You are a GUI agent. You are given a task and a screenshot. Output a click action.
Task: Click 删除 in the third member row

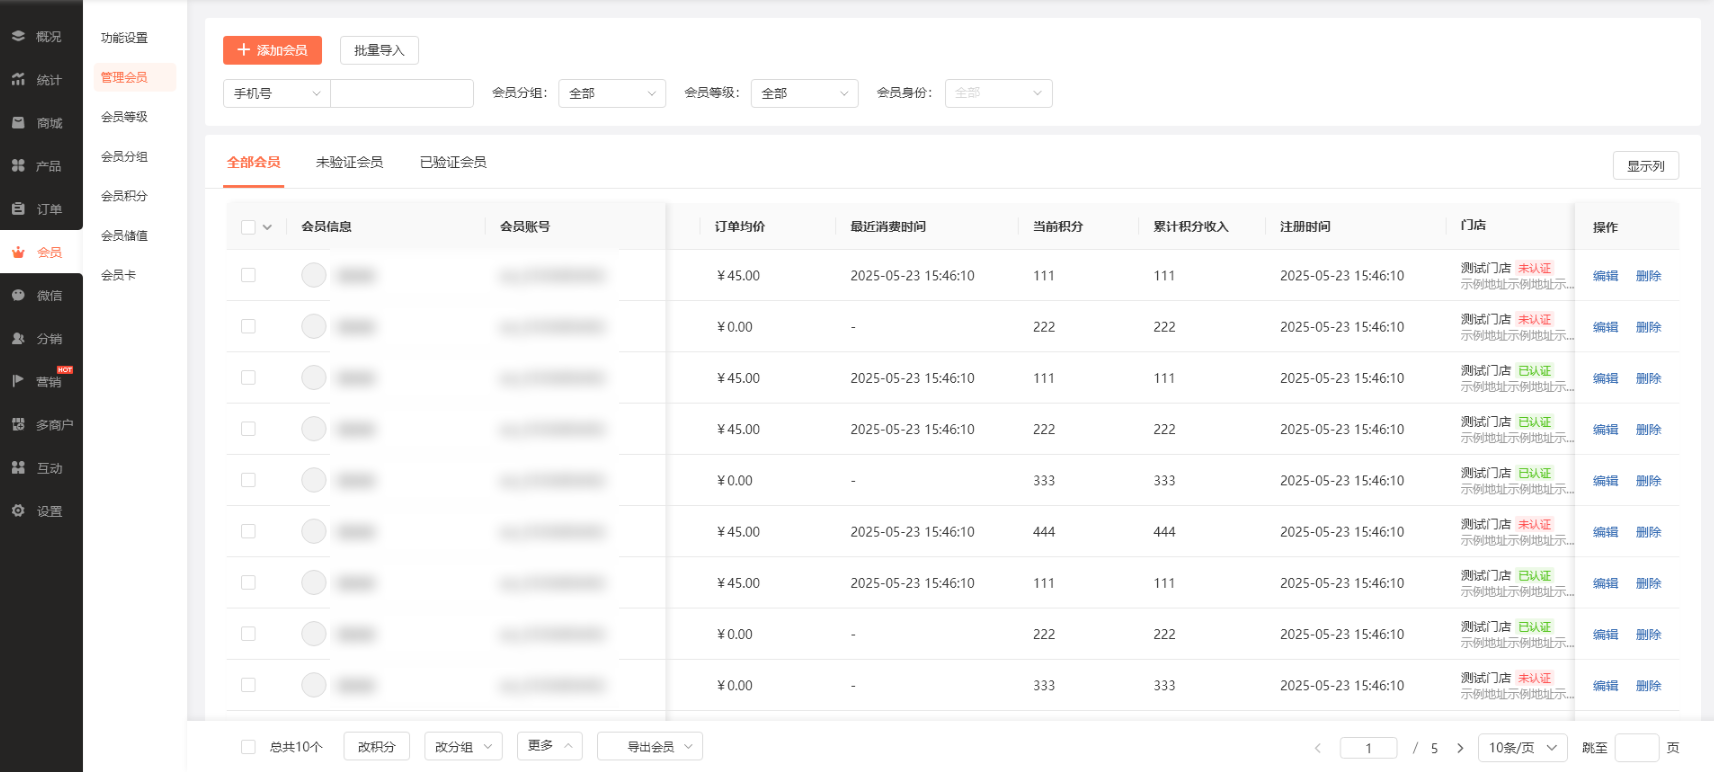(x=1648, y=378)
